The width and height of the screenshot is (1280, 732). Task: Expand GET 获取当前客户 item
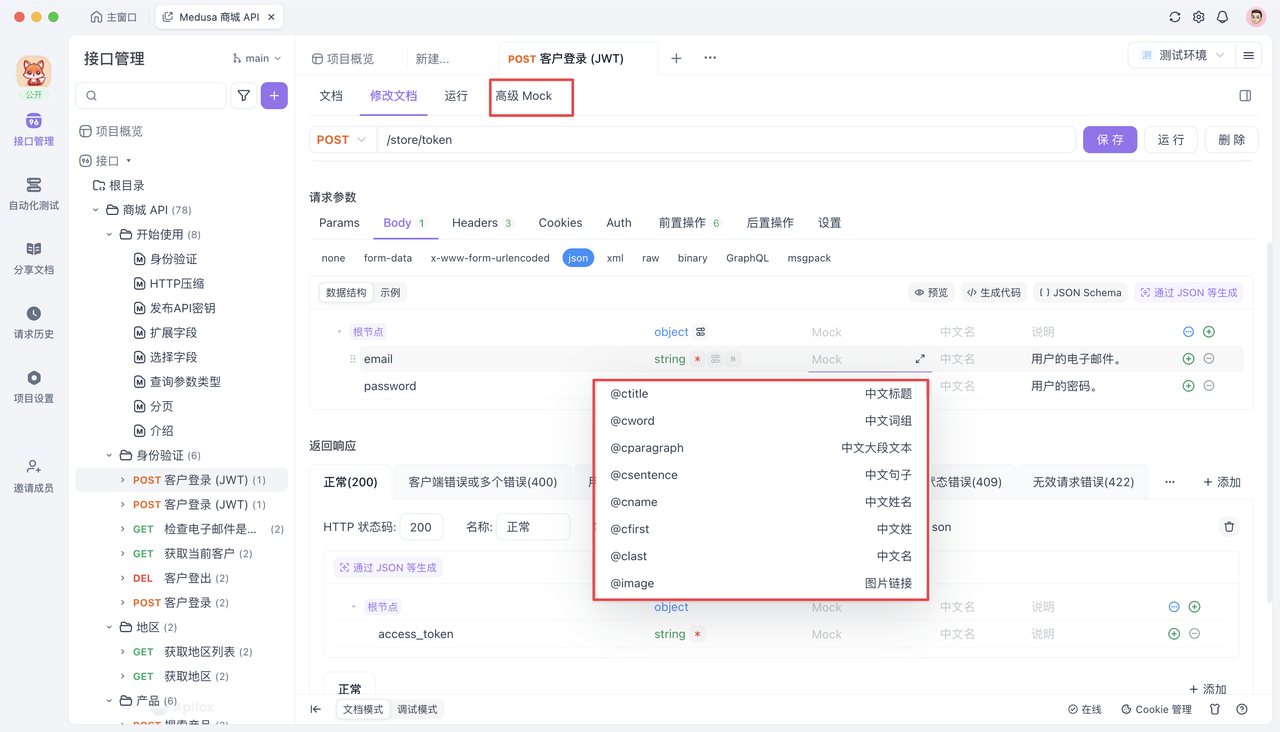pyautogui.click(x=123, y=554)
